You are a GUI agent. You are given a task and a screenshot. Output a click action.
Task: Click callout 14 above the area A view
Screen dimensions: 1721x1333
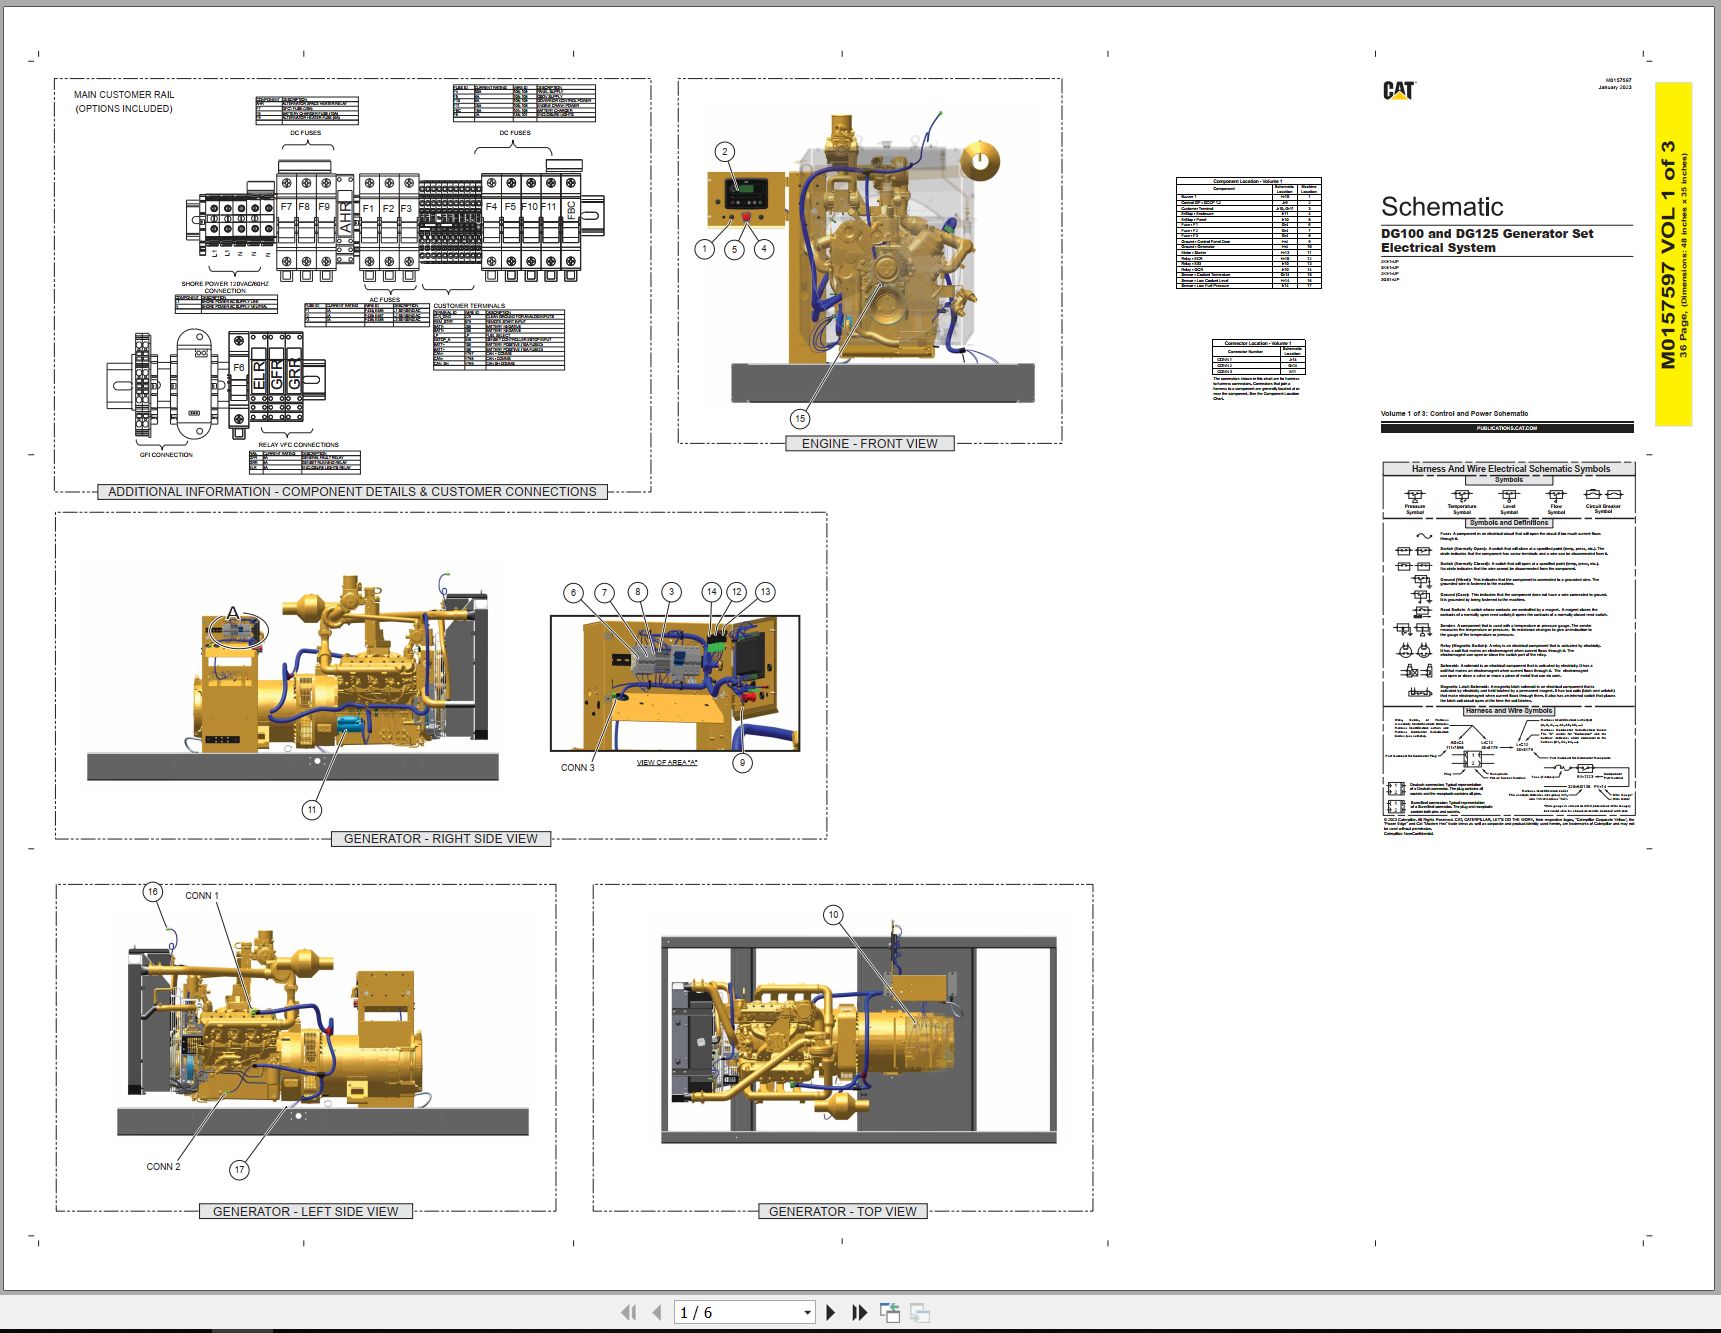(712, 592)
